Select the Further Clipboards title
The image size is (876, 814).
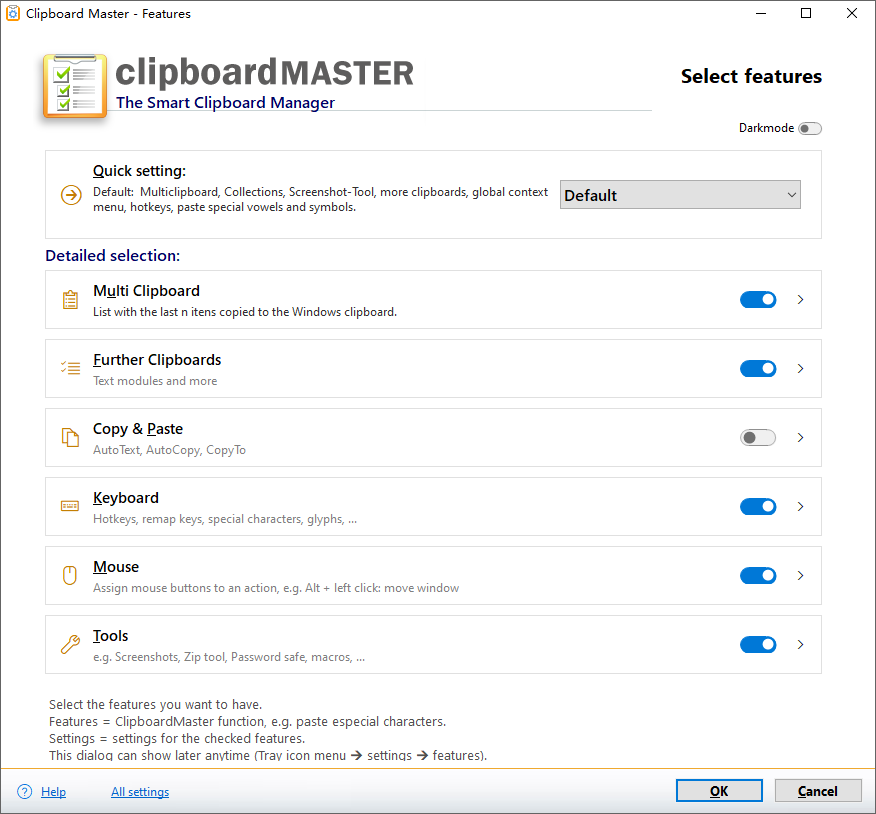(157, 360)
